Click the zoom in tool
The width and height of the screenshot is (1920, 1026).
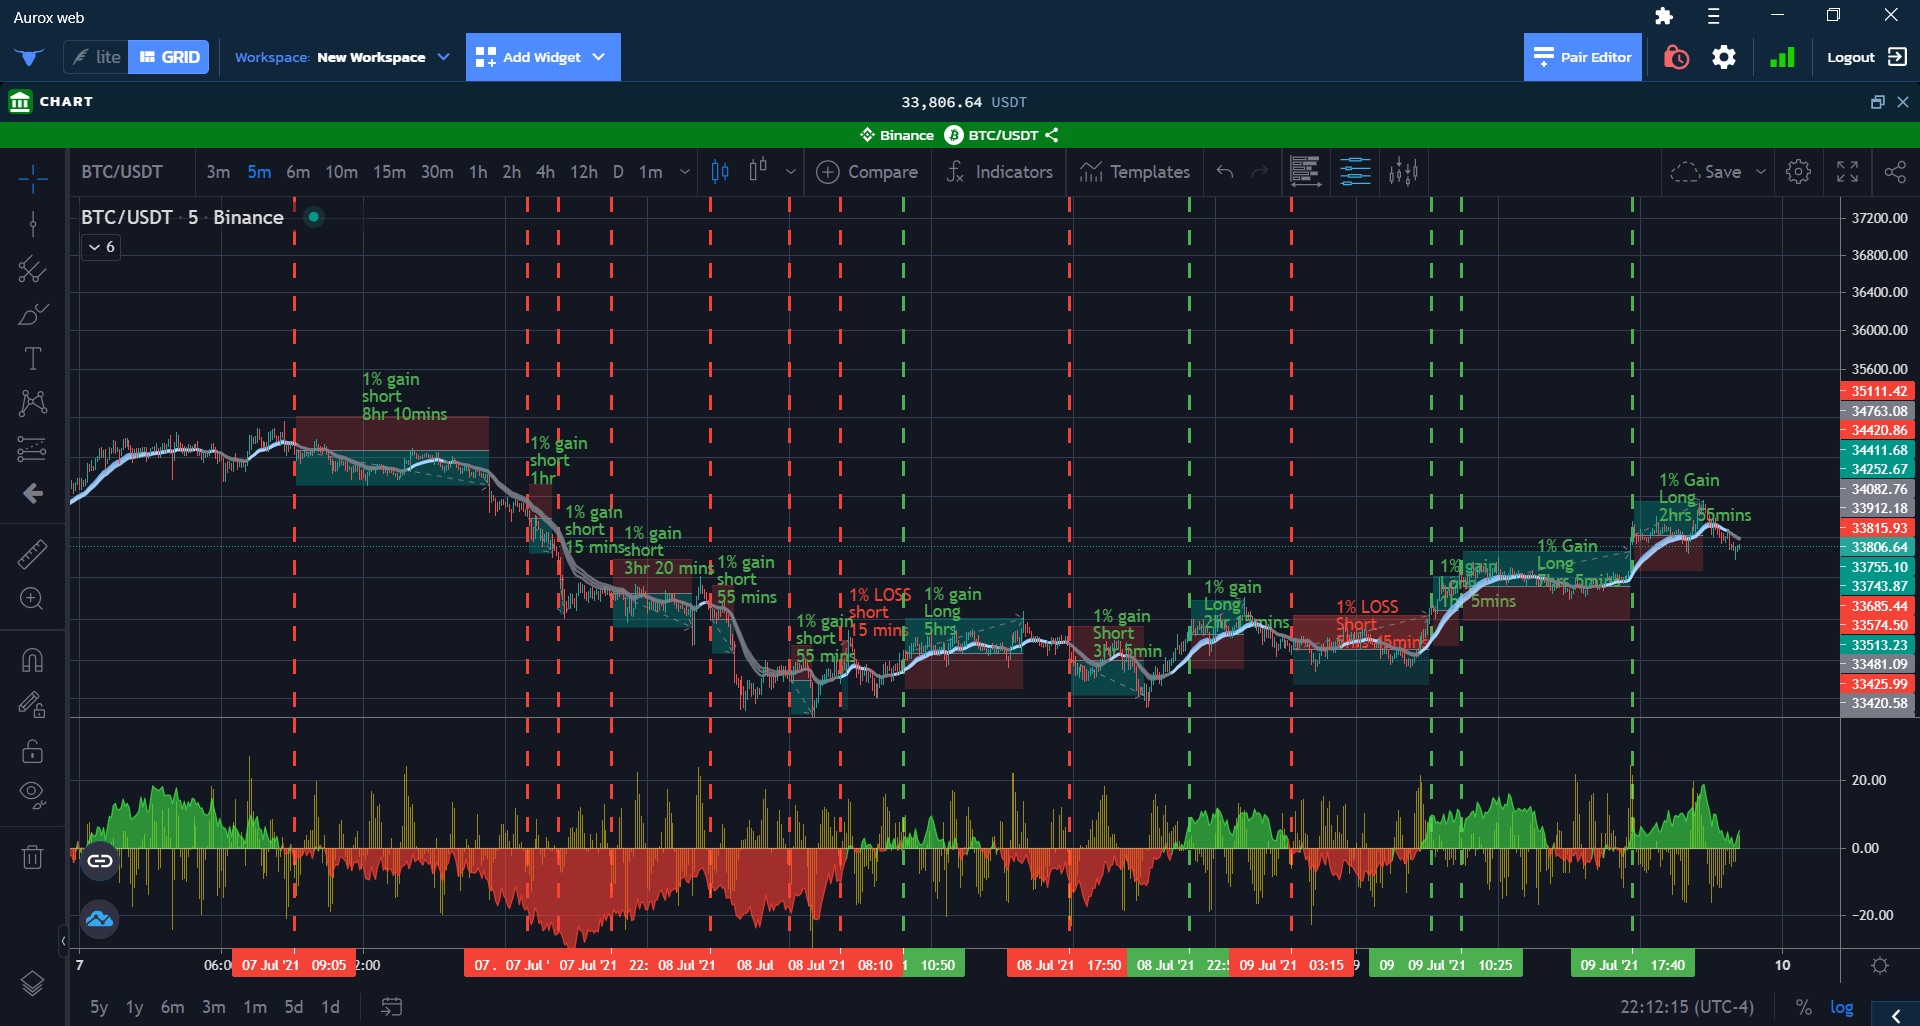point(32,599)
